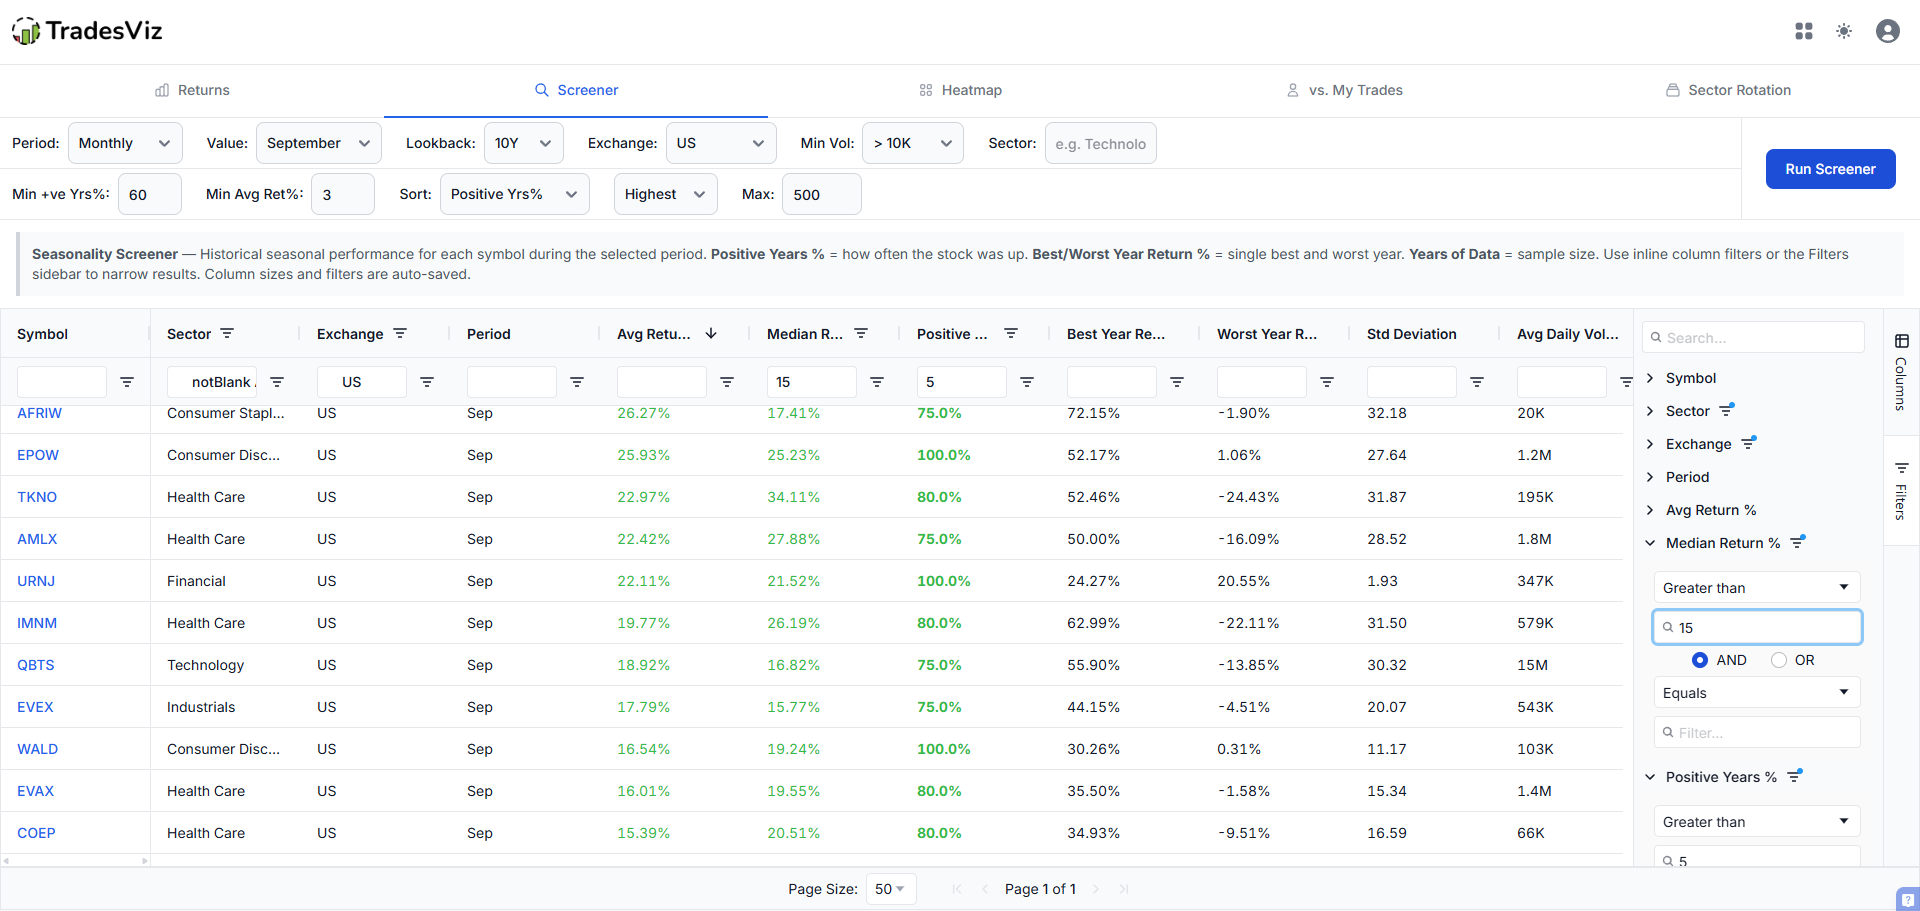This screenshot has width=1920, height=911.
Task: Open the Std Deviation filter icon
Action: click(1477, 382)
